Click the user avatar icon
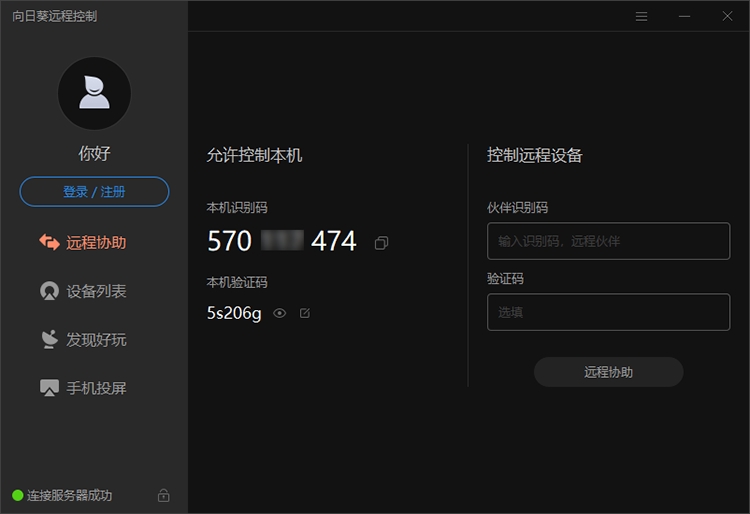The image size is (750, 514). coord(94,94)
